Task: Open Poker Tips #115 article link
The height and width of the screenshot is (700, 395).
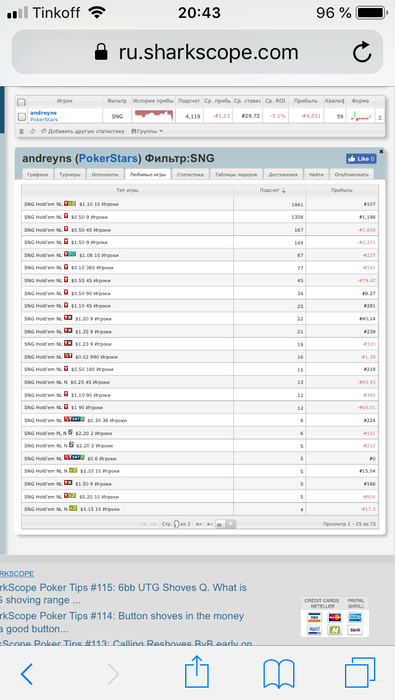Action: pyautogui.click(x=123, y=593)
